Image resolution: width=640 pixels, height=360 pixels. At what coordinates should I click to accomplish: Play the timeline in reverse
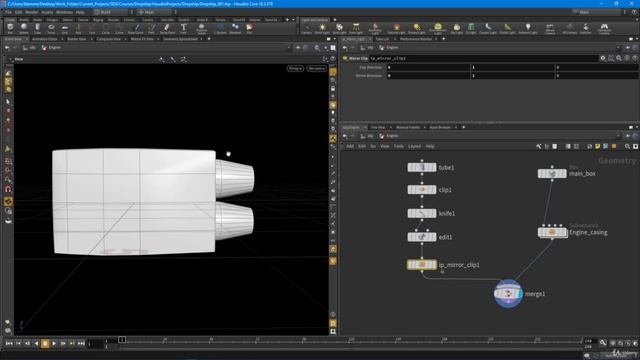coord(36,344)
